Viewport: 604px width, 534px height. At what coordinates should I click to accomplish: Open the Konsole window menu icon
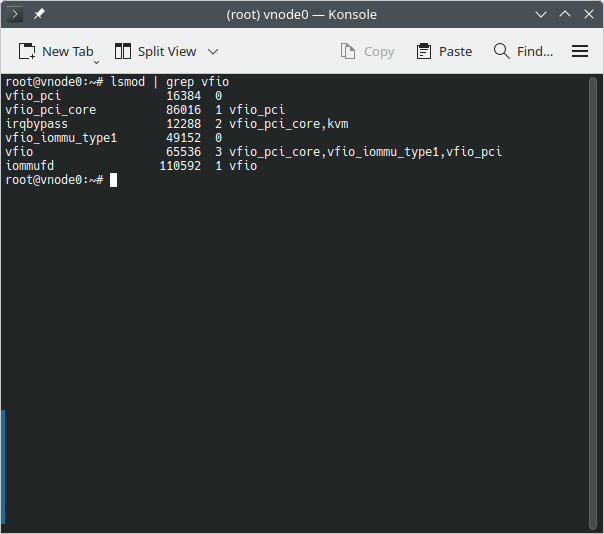pos(15,14)
